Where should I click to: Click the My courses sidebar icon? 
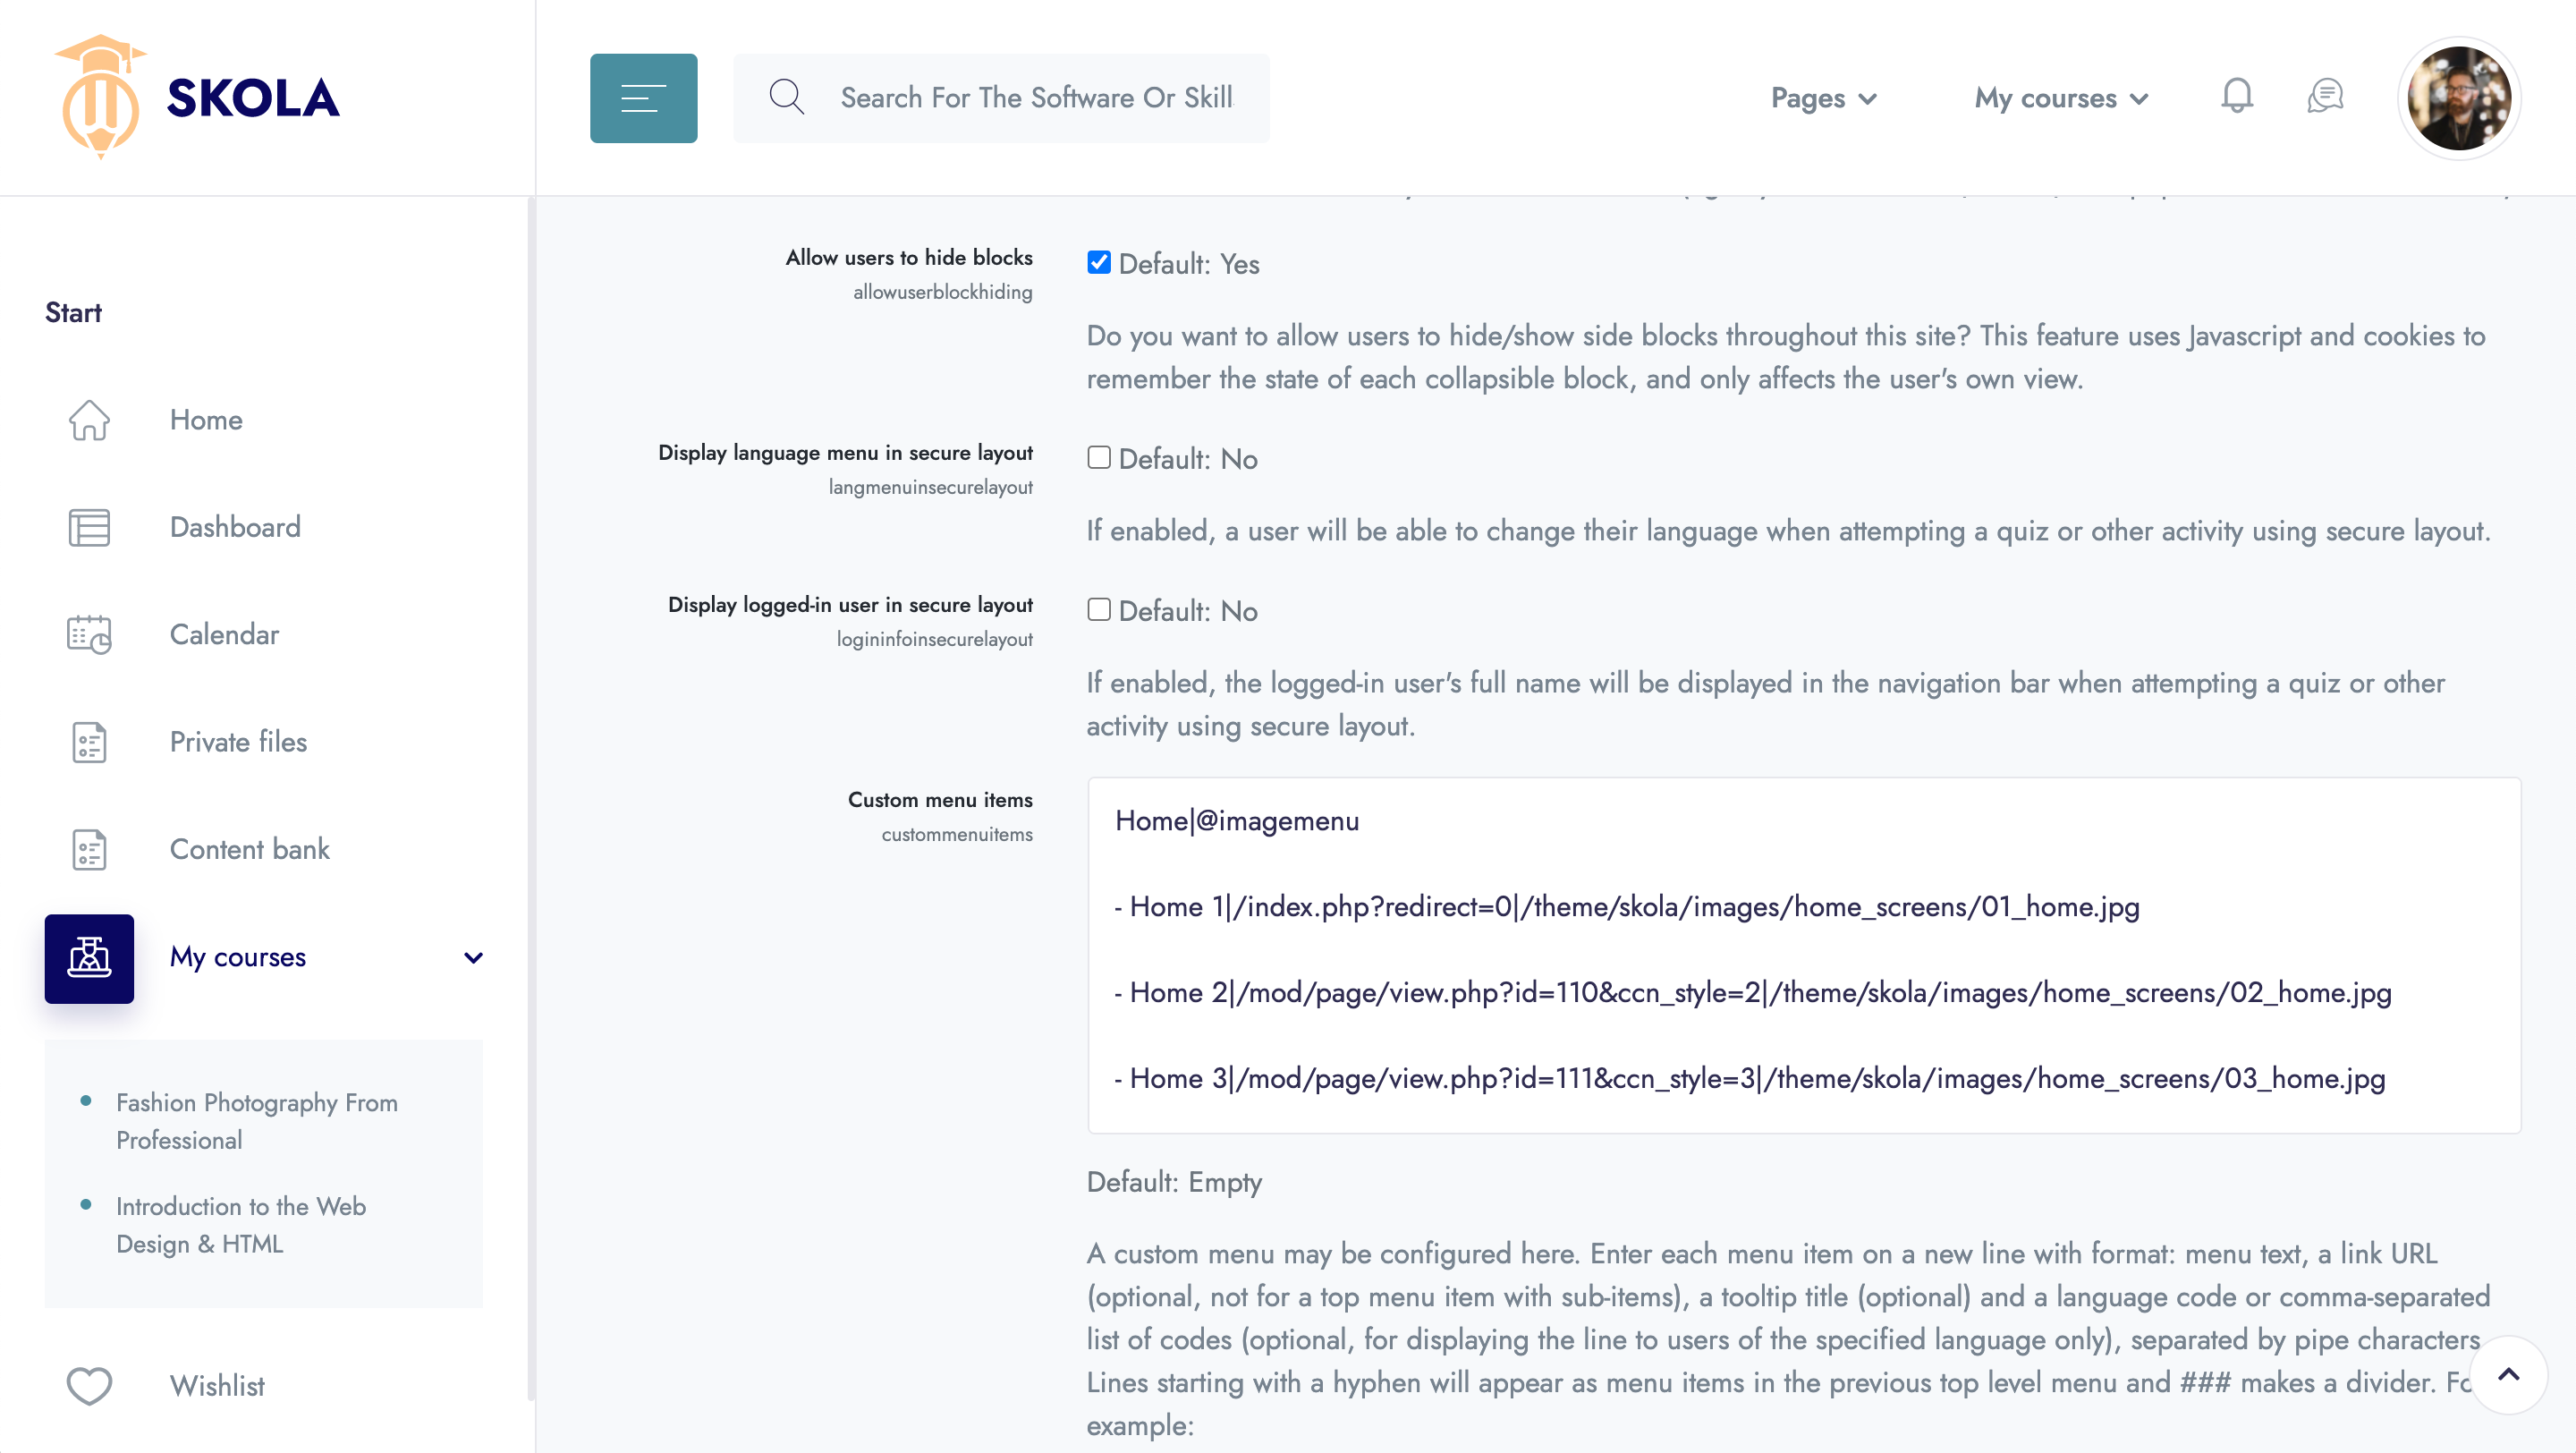pyautogui.click(x=89, y=958)
